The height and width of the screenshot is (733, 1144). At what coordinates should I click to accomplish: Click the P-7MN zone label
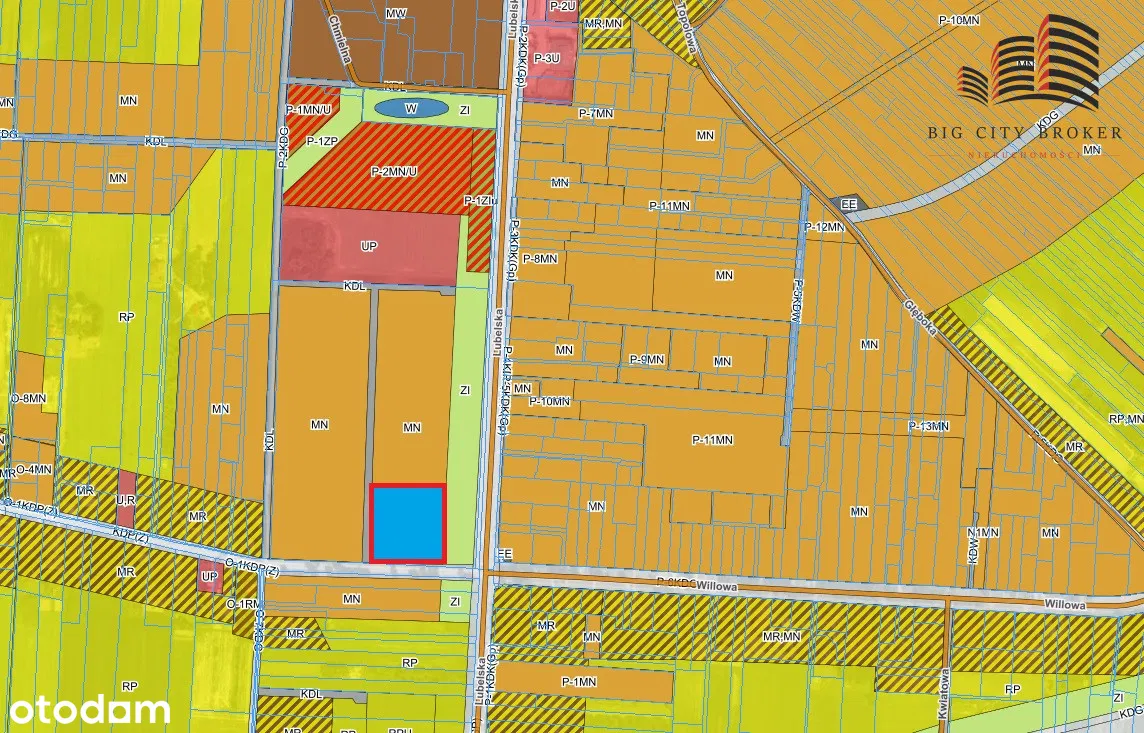click(595, 114)
